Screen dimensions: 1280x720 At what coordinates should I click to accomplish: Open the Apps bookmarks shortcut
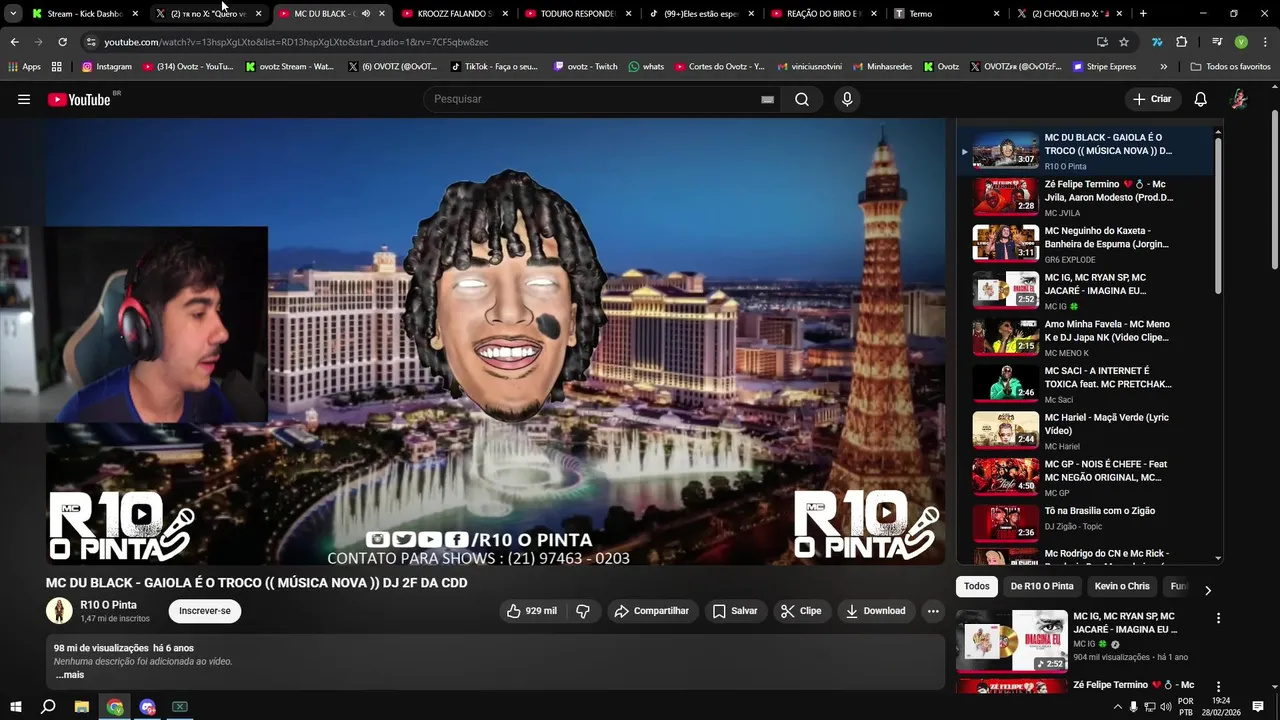click(x=24, y=67)
